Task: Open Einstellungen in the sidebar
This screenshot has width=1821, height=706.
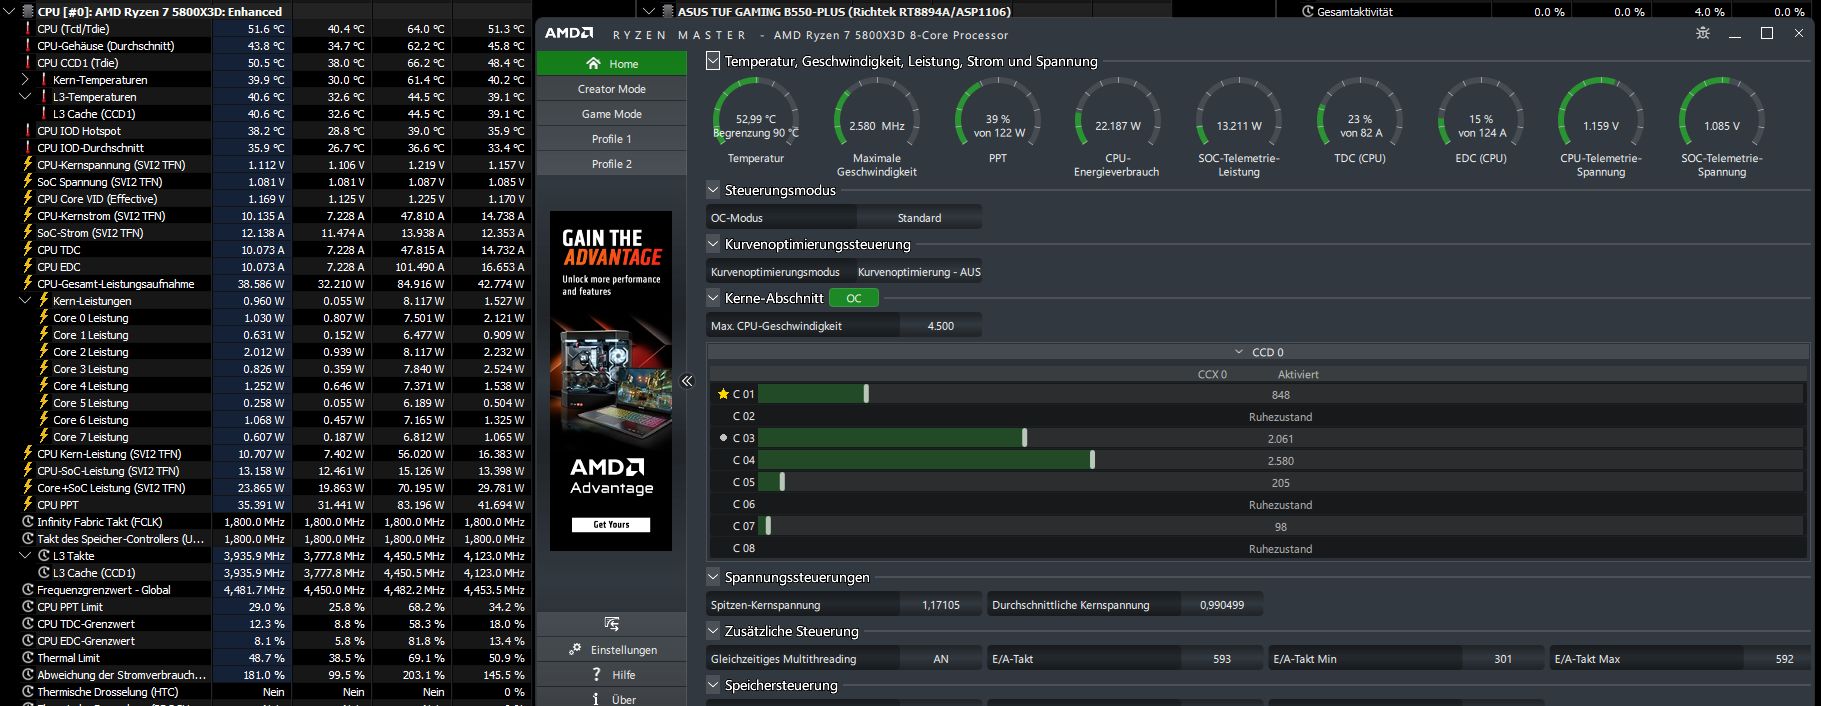Action: pyautogui.click(x=612, y=649)
